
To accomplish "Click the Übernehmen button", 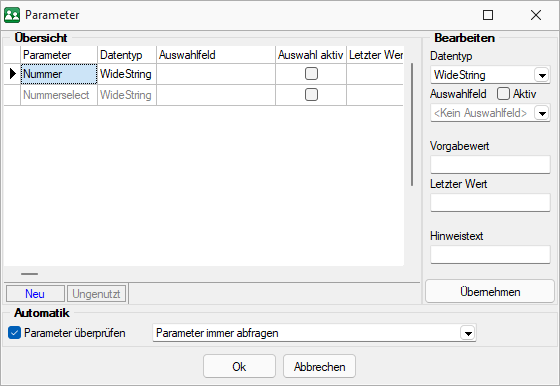I will click(x=490, y=292).
